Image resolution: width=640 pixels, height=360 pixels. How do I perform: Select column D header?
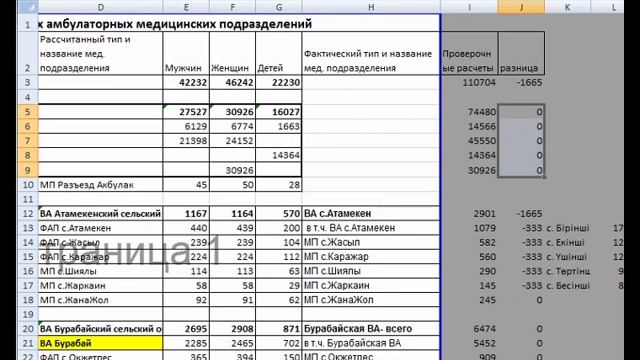pyautogui.click(x=100, y=7)
